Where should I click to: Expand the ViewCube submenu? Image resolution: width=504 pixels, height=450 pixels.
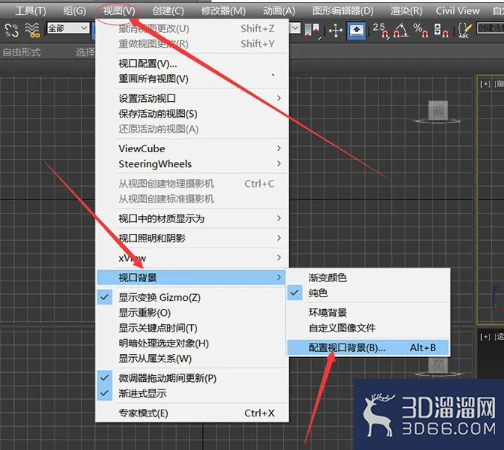[192, 148]
